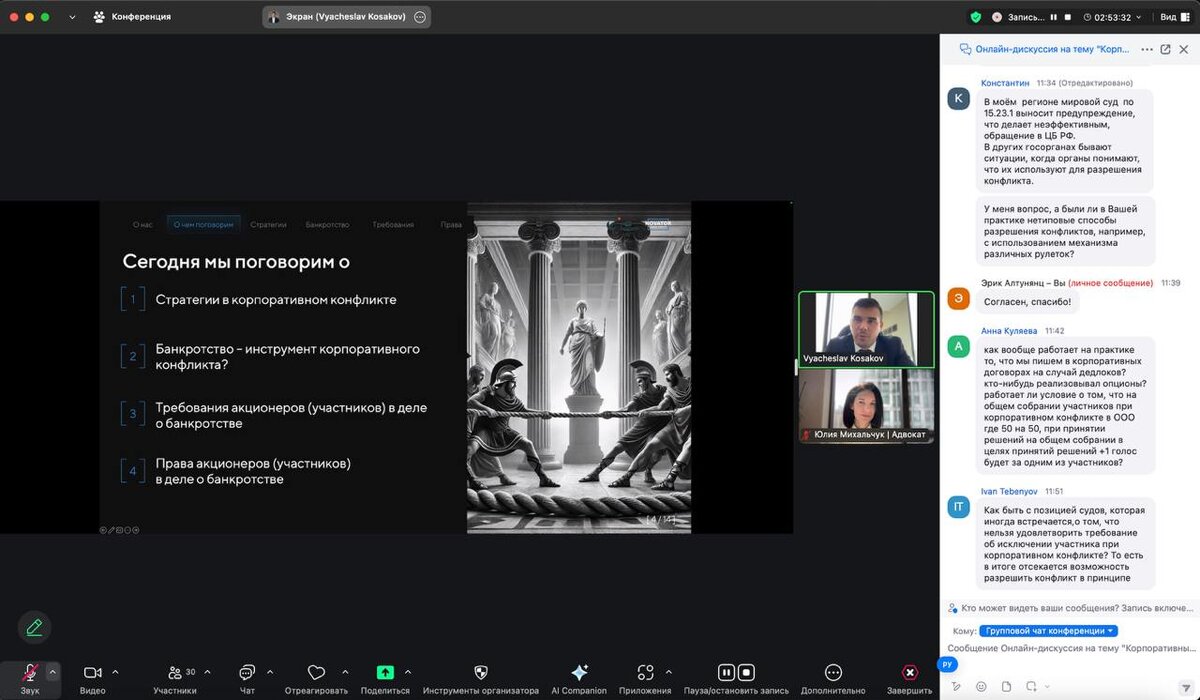This screenshot has height=700, width=1200.
Task: Open the Вид view layout menu
Action: (1174, 17)
